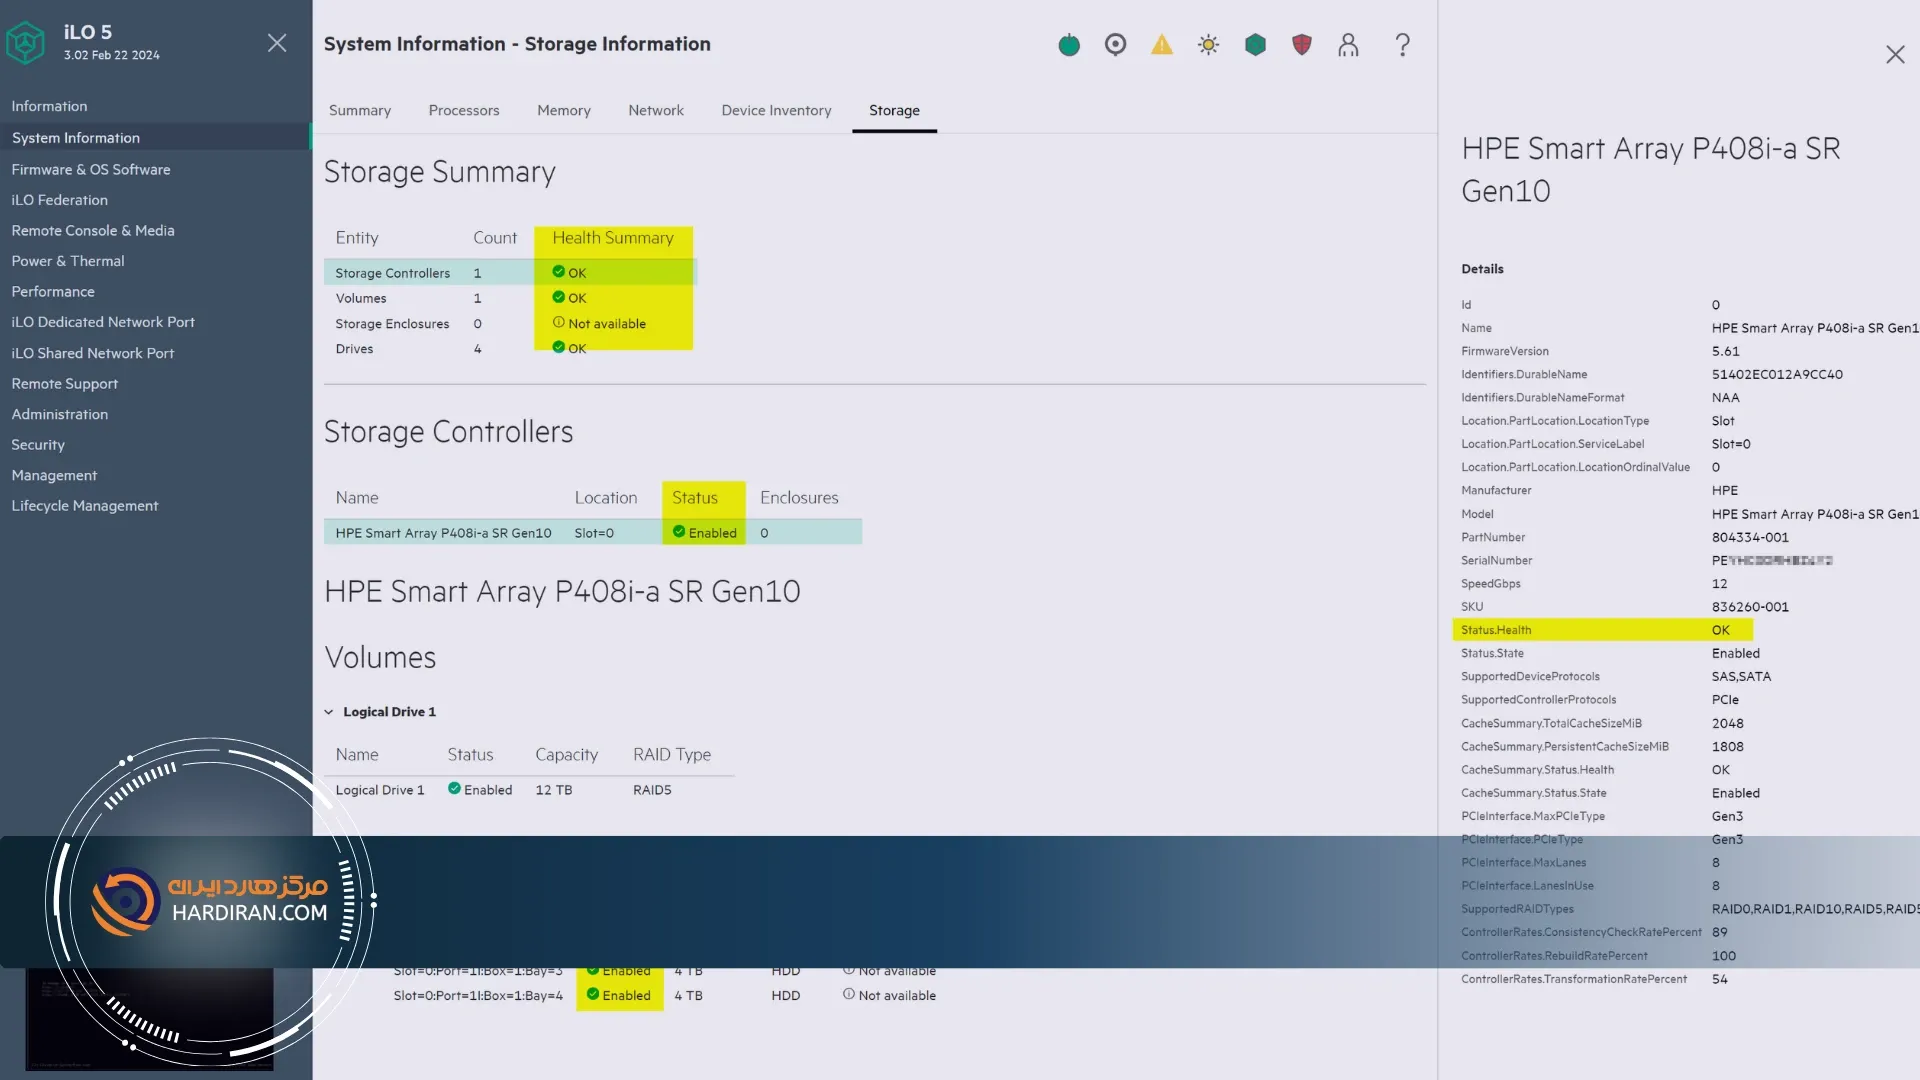Click the green power status icon
1920x1080 pixels.
point(1069,45)
